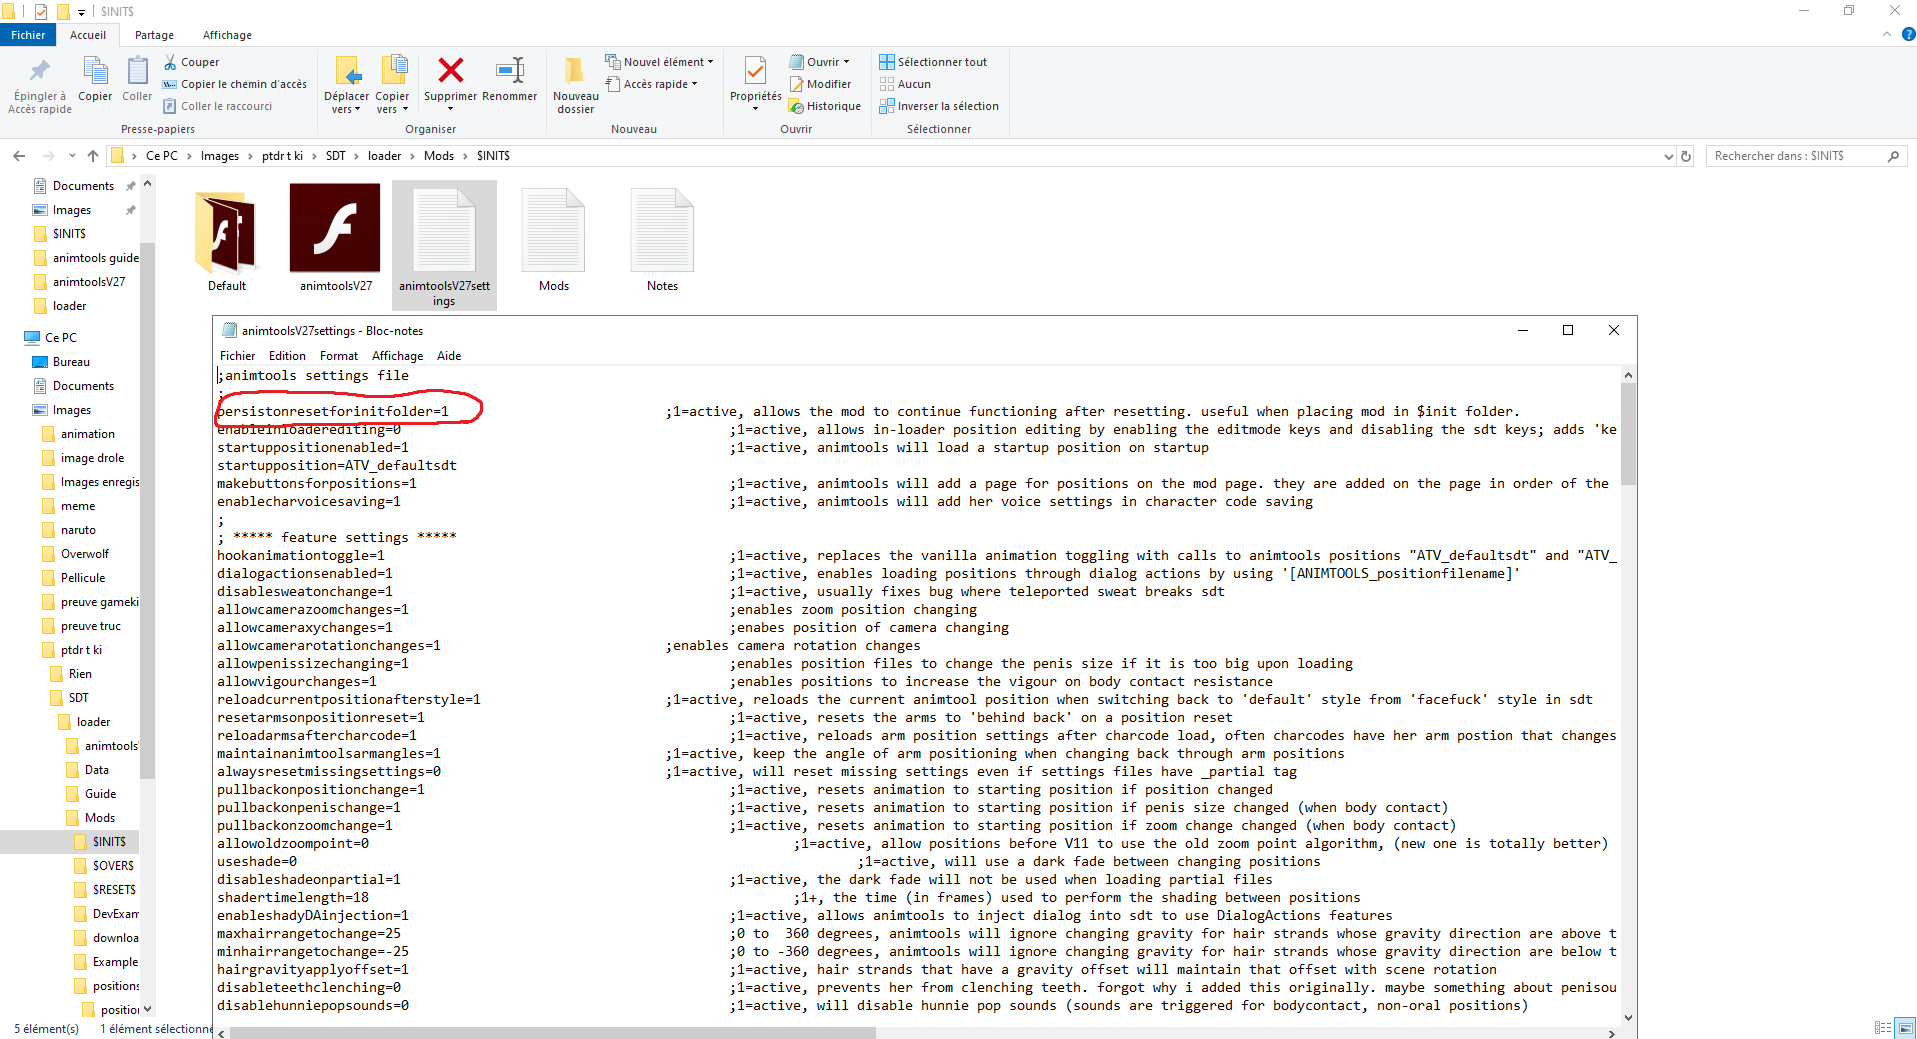Click the Couper scissors button
1917x1039 pixels.
(x=191, y=62)
